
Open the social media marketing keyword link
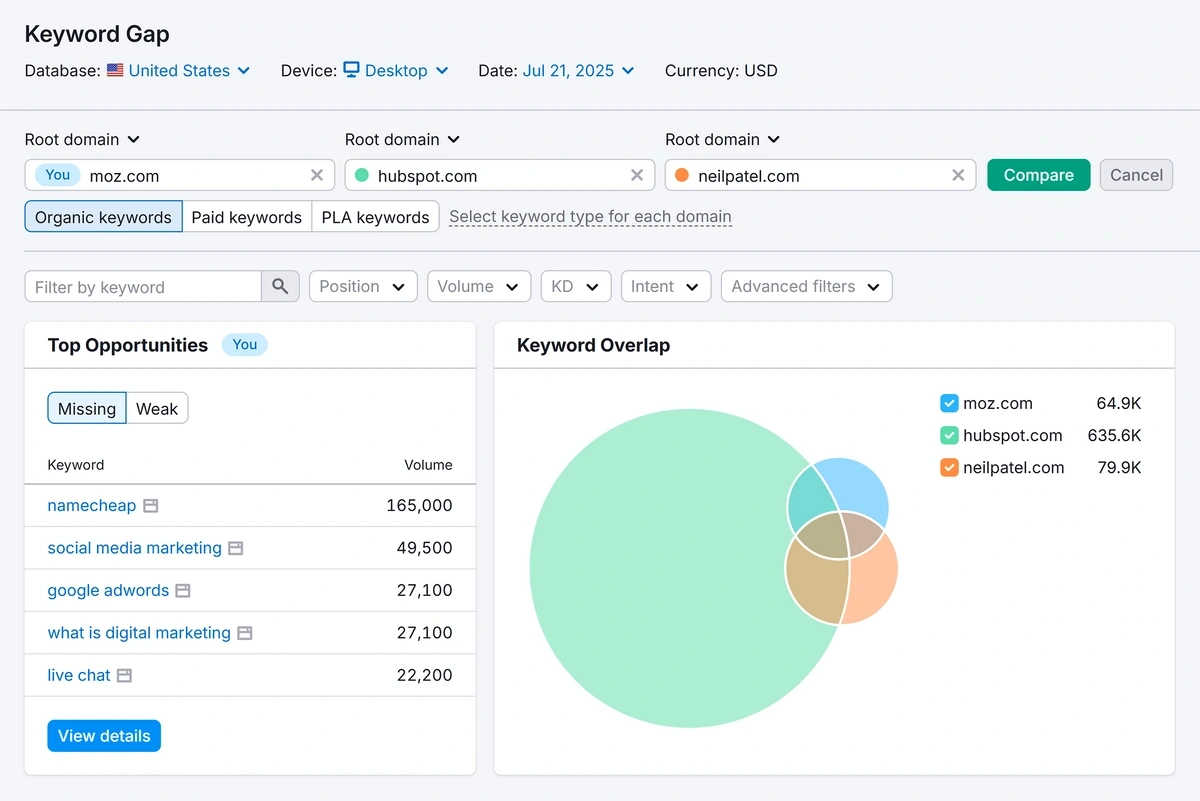click(x=135, y=548)
